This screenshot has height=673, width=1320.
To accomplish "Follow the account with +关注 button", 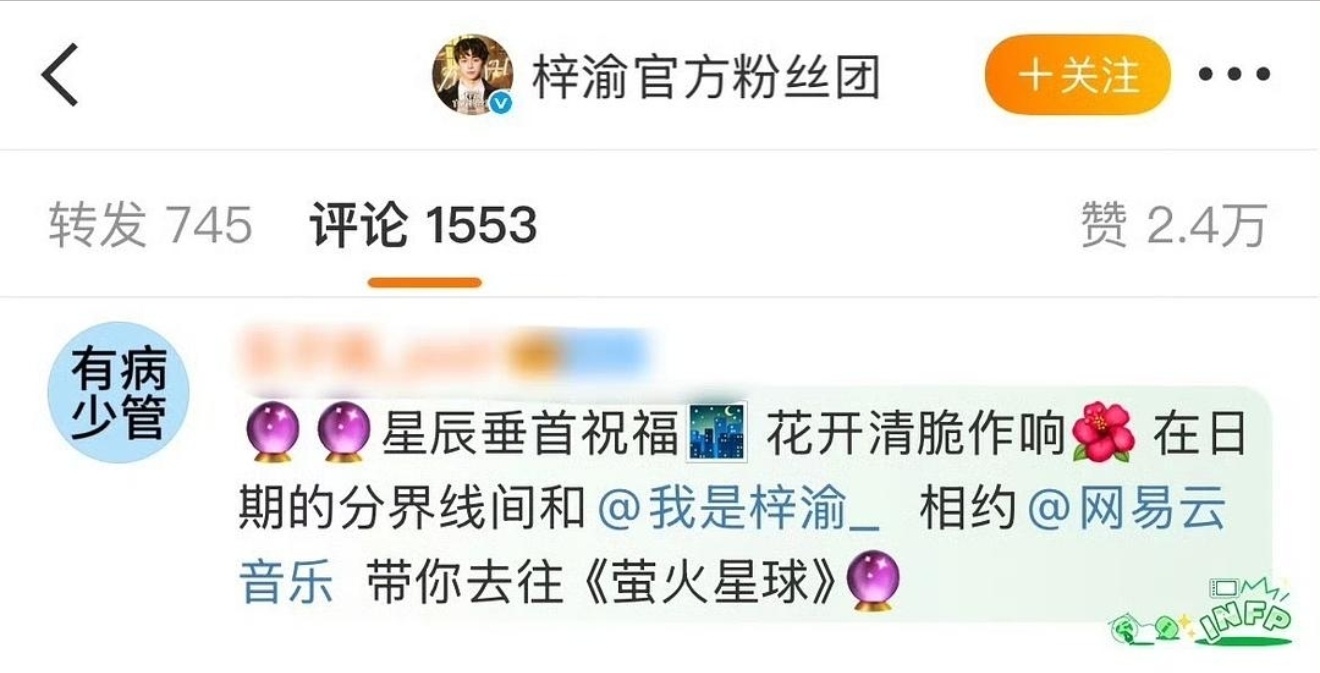I will point(1077,75).
